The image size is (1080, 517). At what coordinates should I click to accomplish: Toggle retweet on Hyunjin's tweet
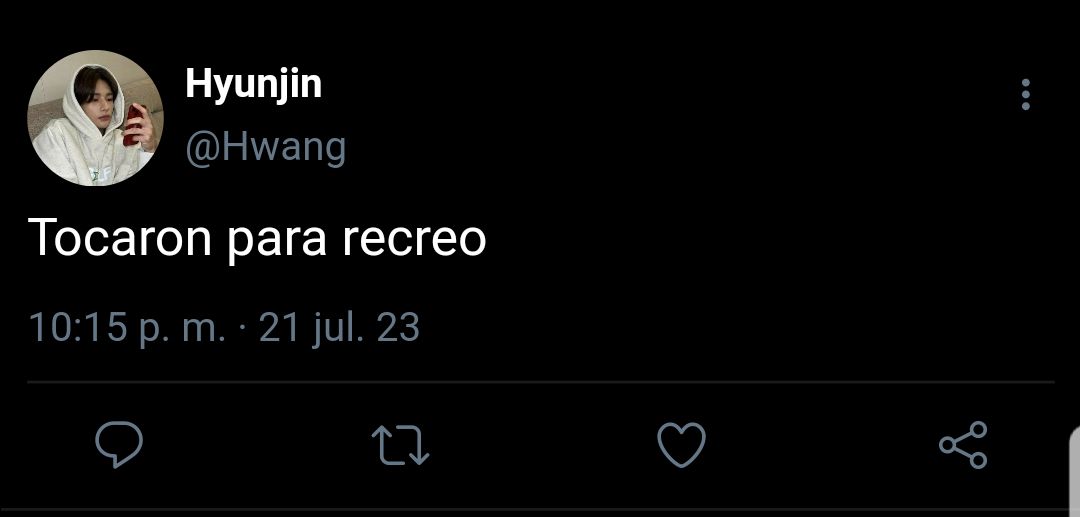400,445
